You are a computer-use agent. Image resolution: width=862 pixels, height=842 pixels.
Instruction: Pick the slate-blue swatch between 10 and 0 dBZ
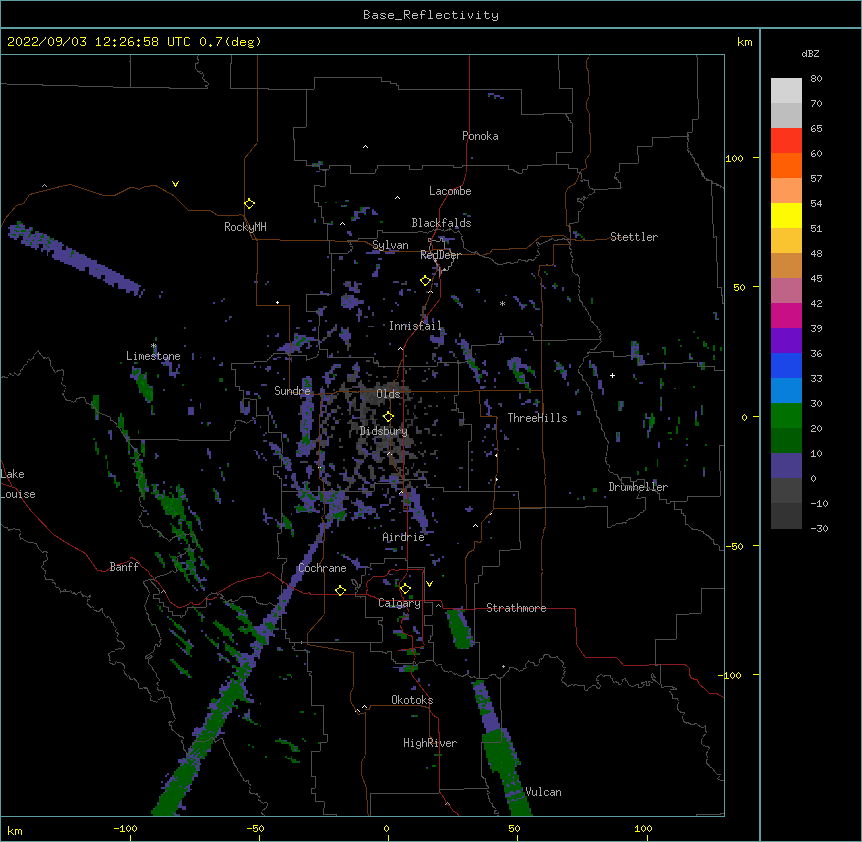(786, 466)
